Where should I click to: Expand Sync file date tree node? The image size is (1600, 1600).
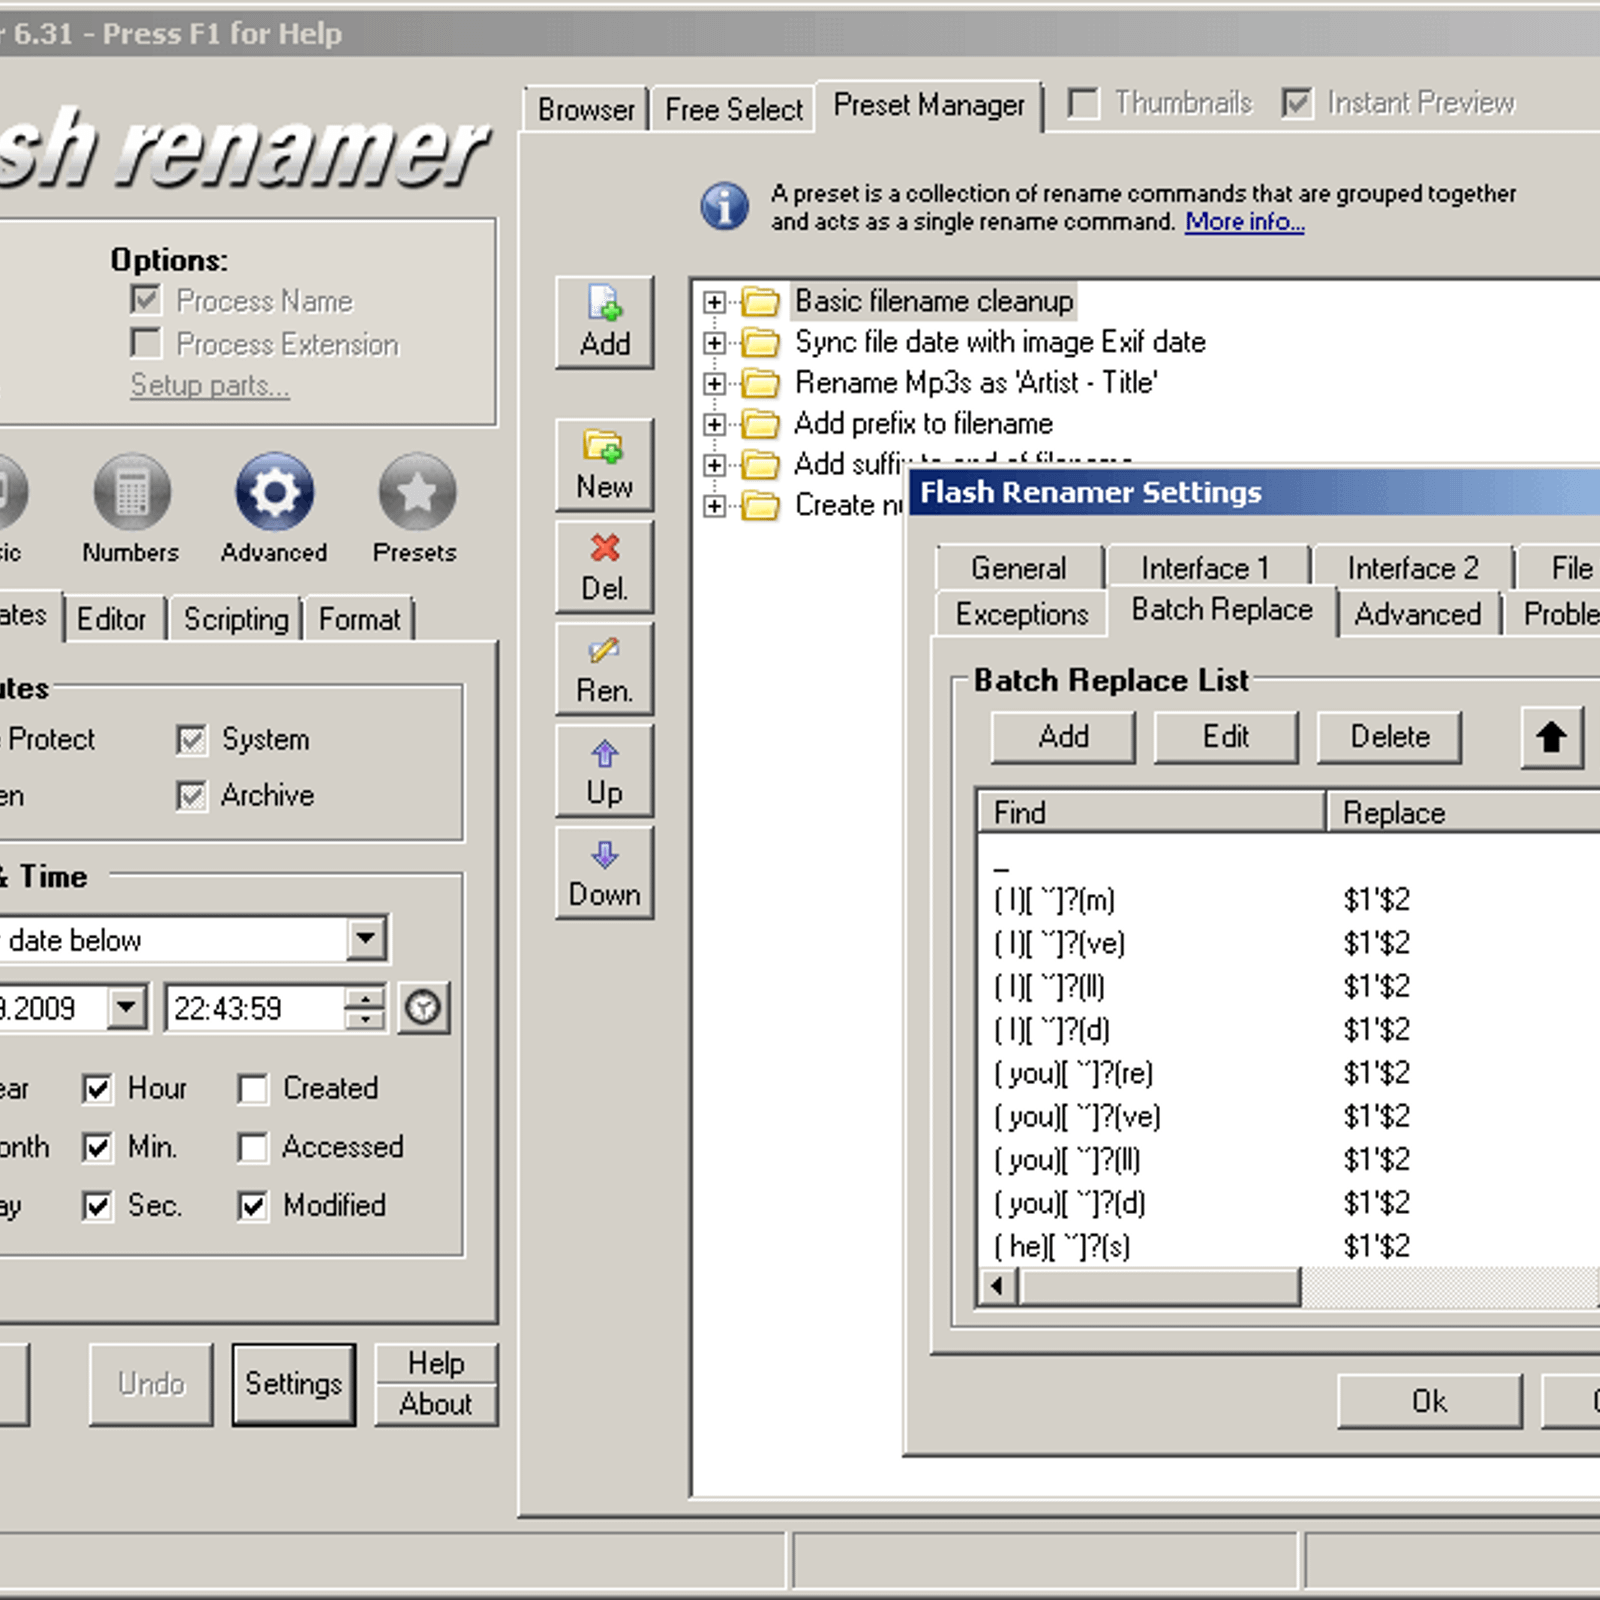tap(714, 343)
